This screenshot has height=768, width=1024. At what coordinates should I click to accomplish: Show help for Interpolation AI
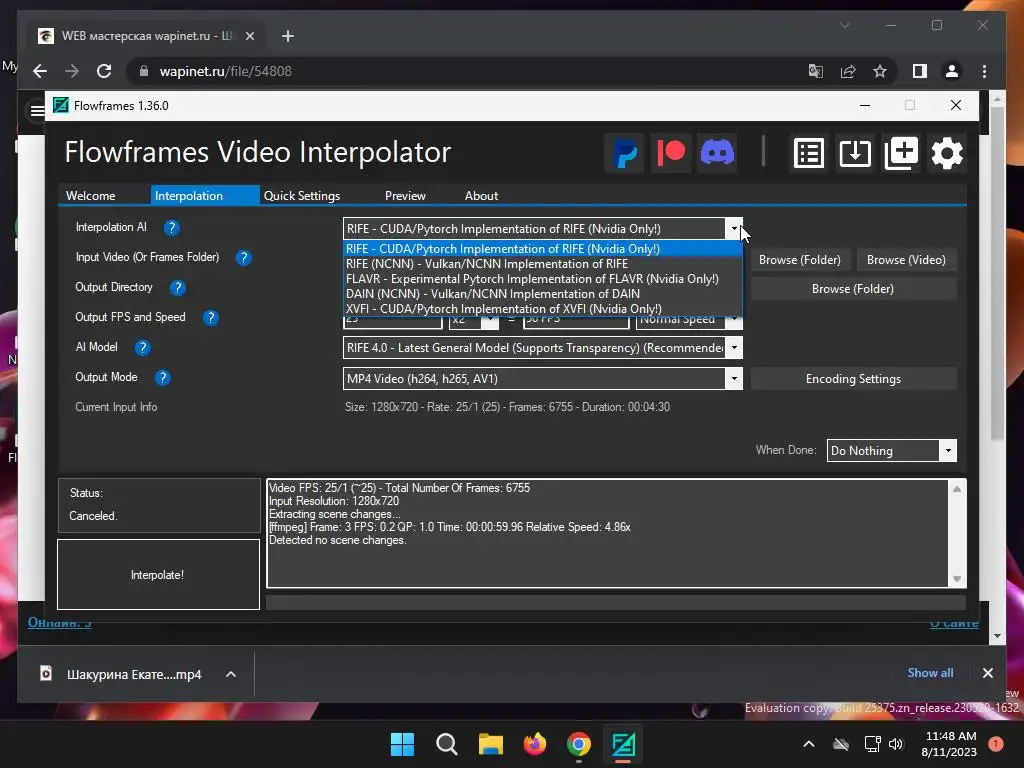(171, 228)
